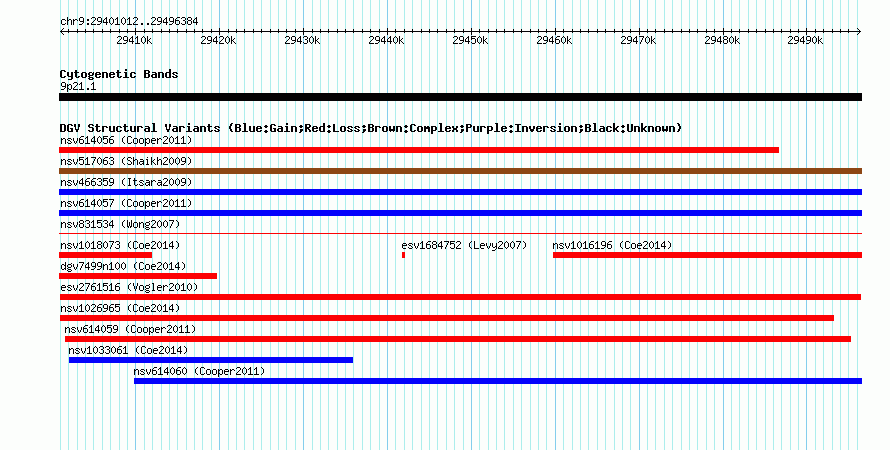Click the 29440k ruler tick label
The height and width of the screenshot is (450, 890).
(386, 40)
